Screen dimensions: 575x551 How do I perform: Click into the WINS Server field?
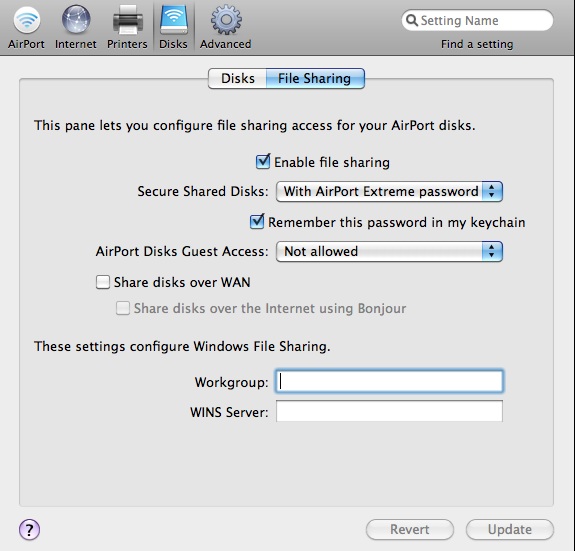(389, 411)
